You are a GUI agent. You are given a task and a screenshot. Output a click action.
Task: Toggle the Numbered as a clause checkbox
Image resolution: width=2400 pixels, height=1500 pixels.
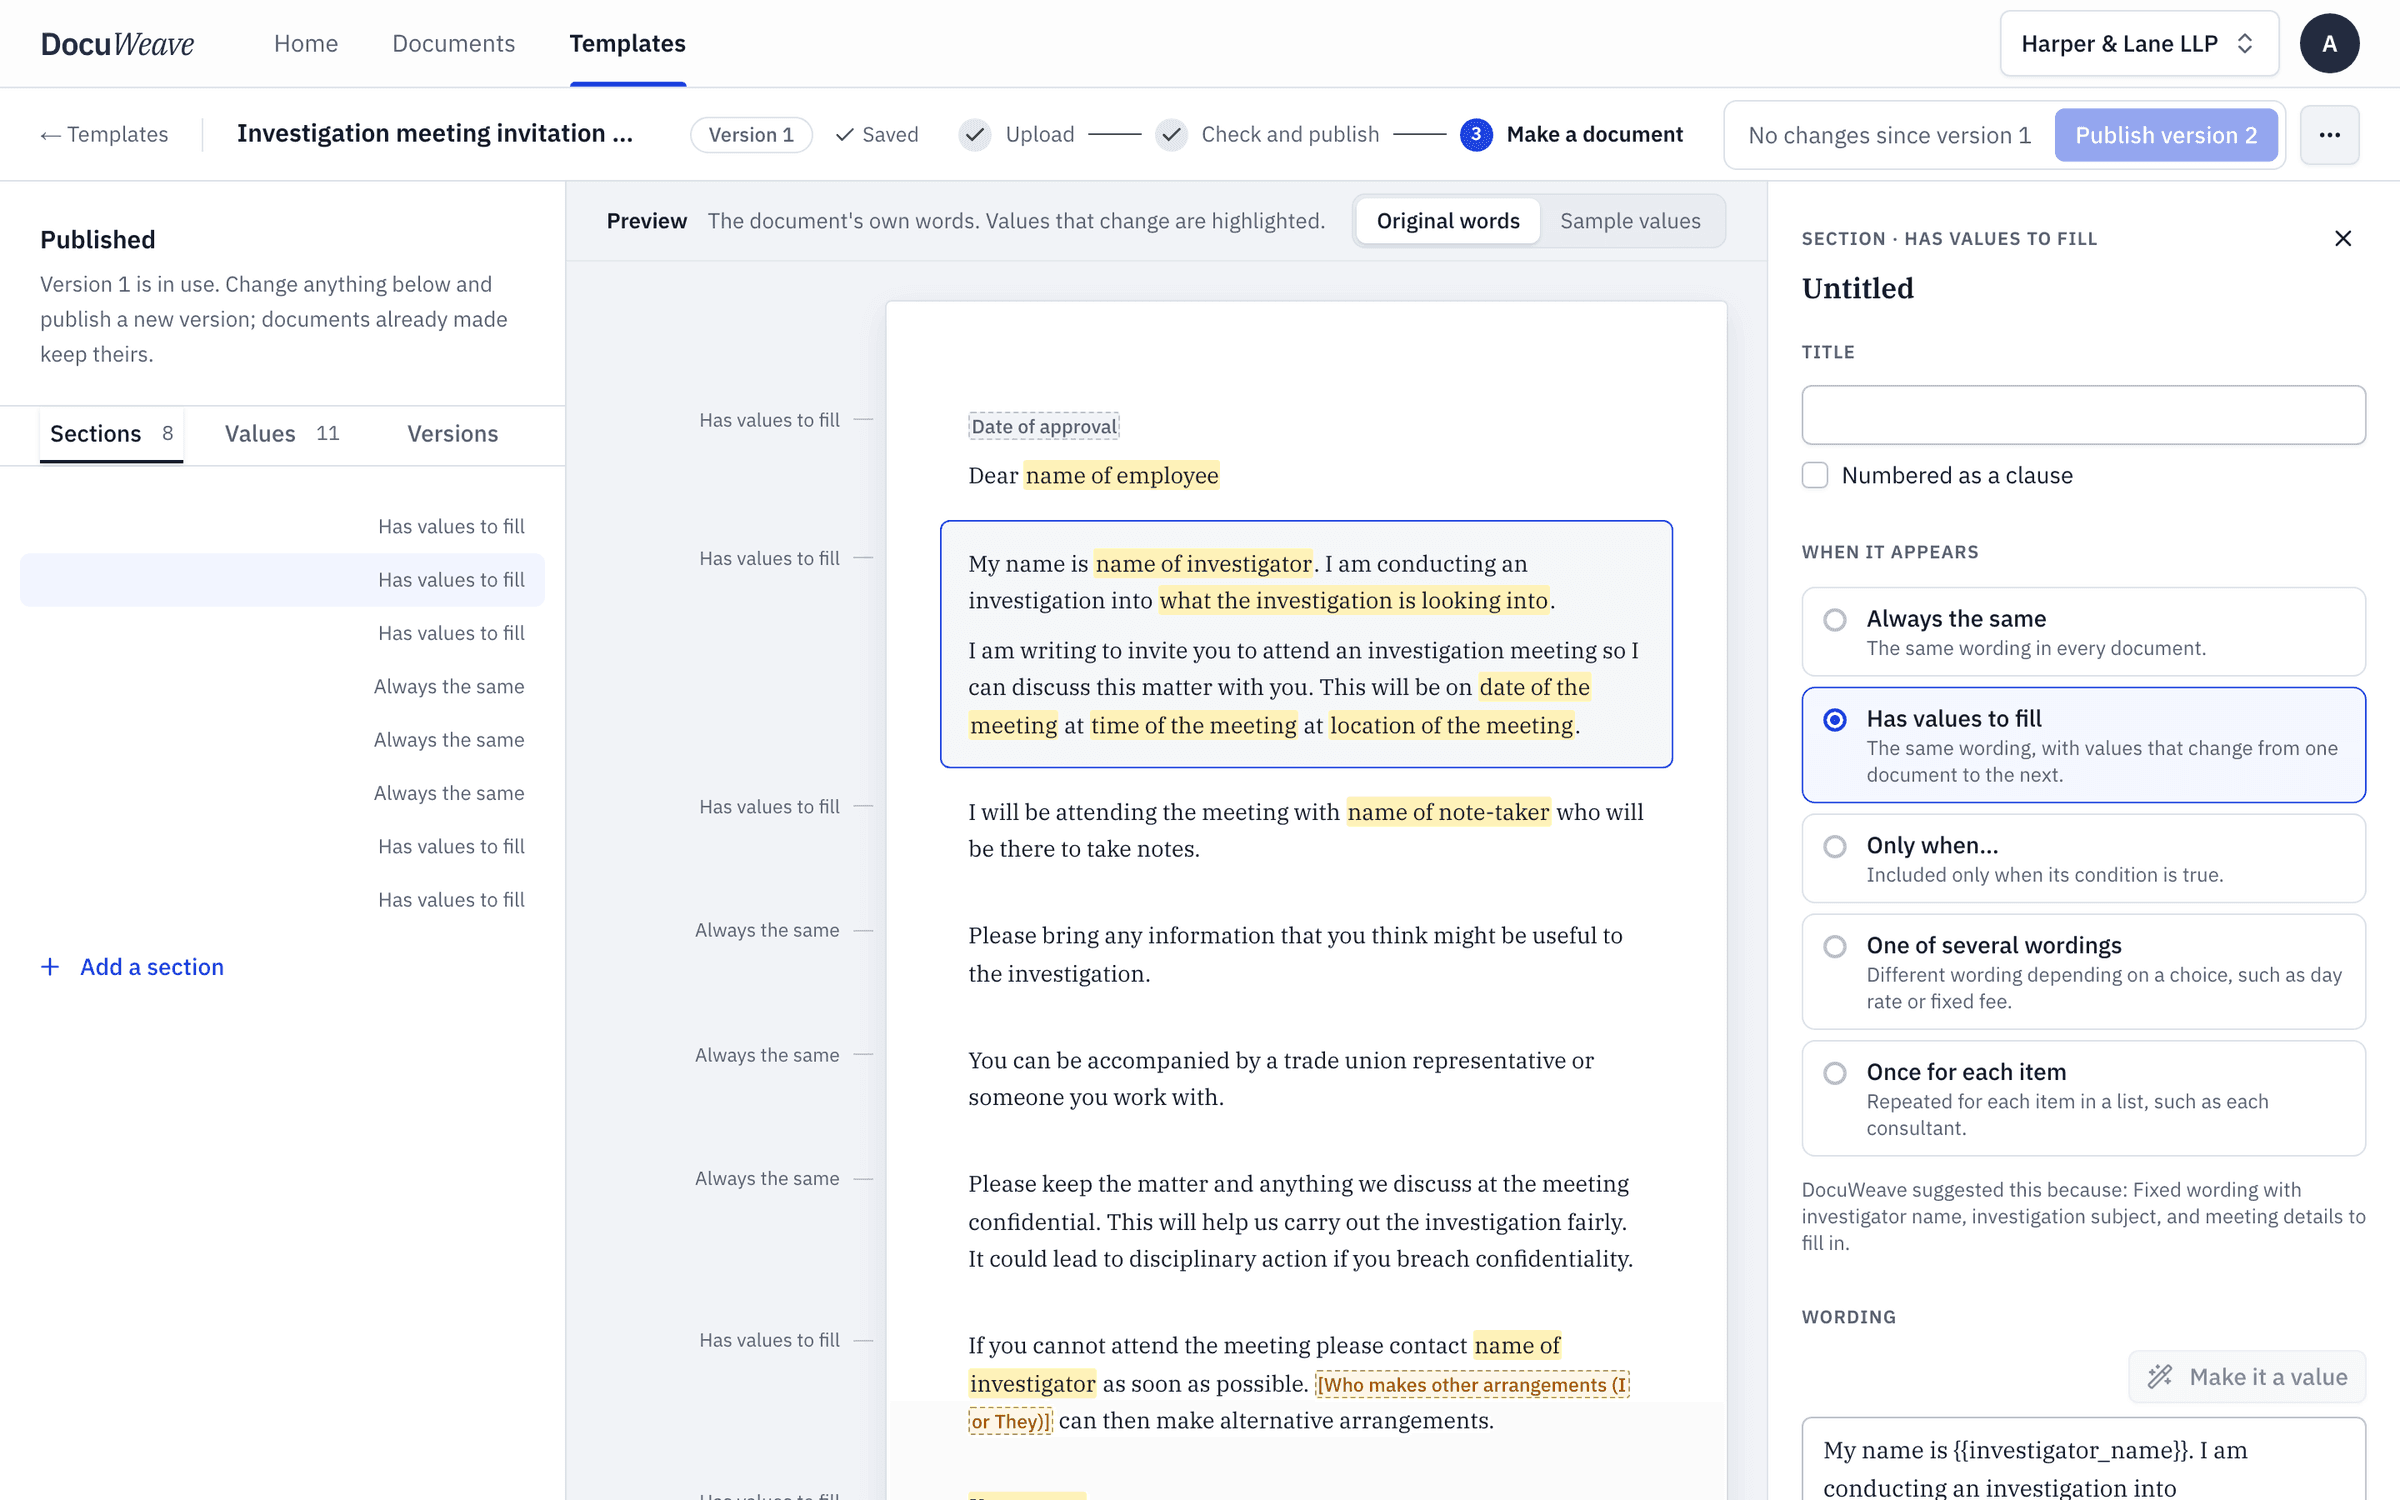tap(1815, 475)
